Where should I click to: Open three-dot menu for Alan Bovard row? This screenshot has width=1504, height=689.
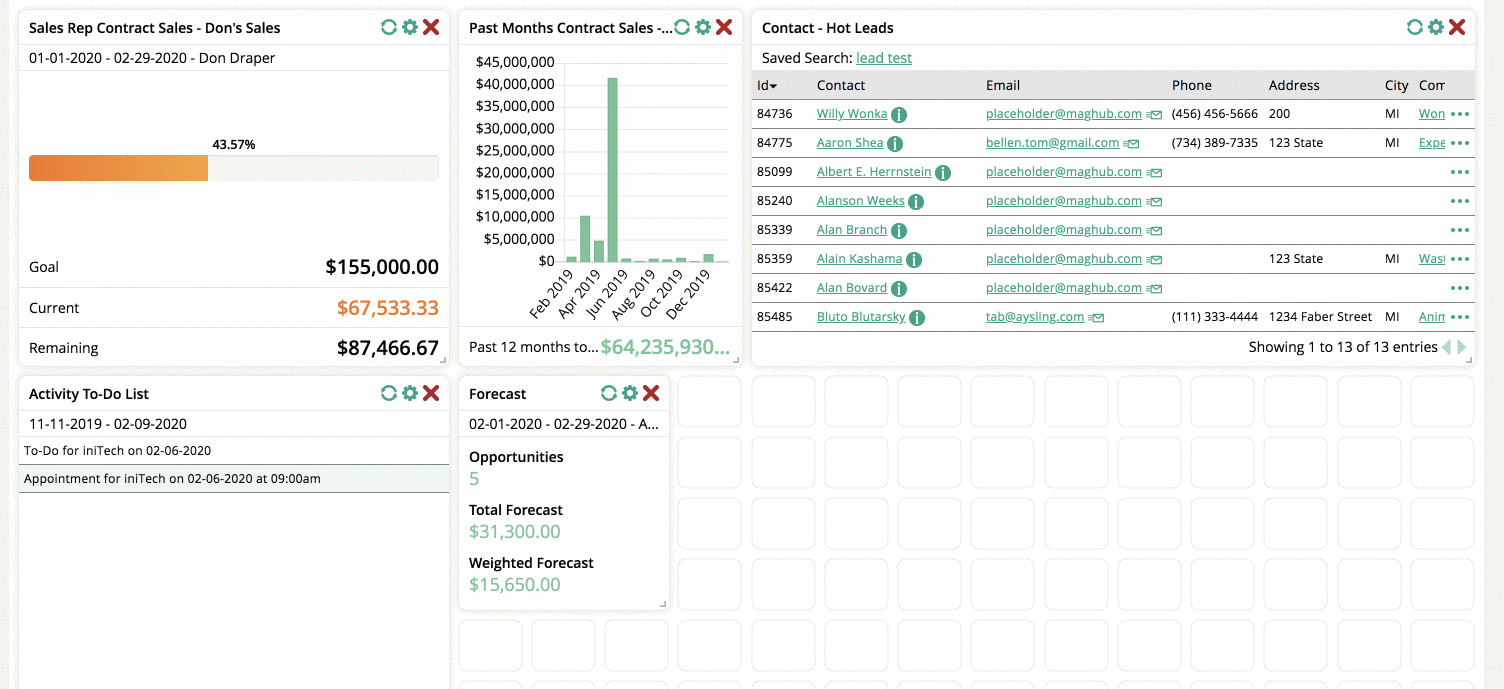click(x=1460, y=288)
